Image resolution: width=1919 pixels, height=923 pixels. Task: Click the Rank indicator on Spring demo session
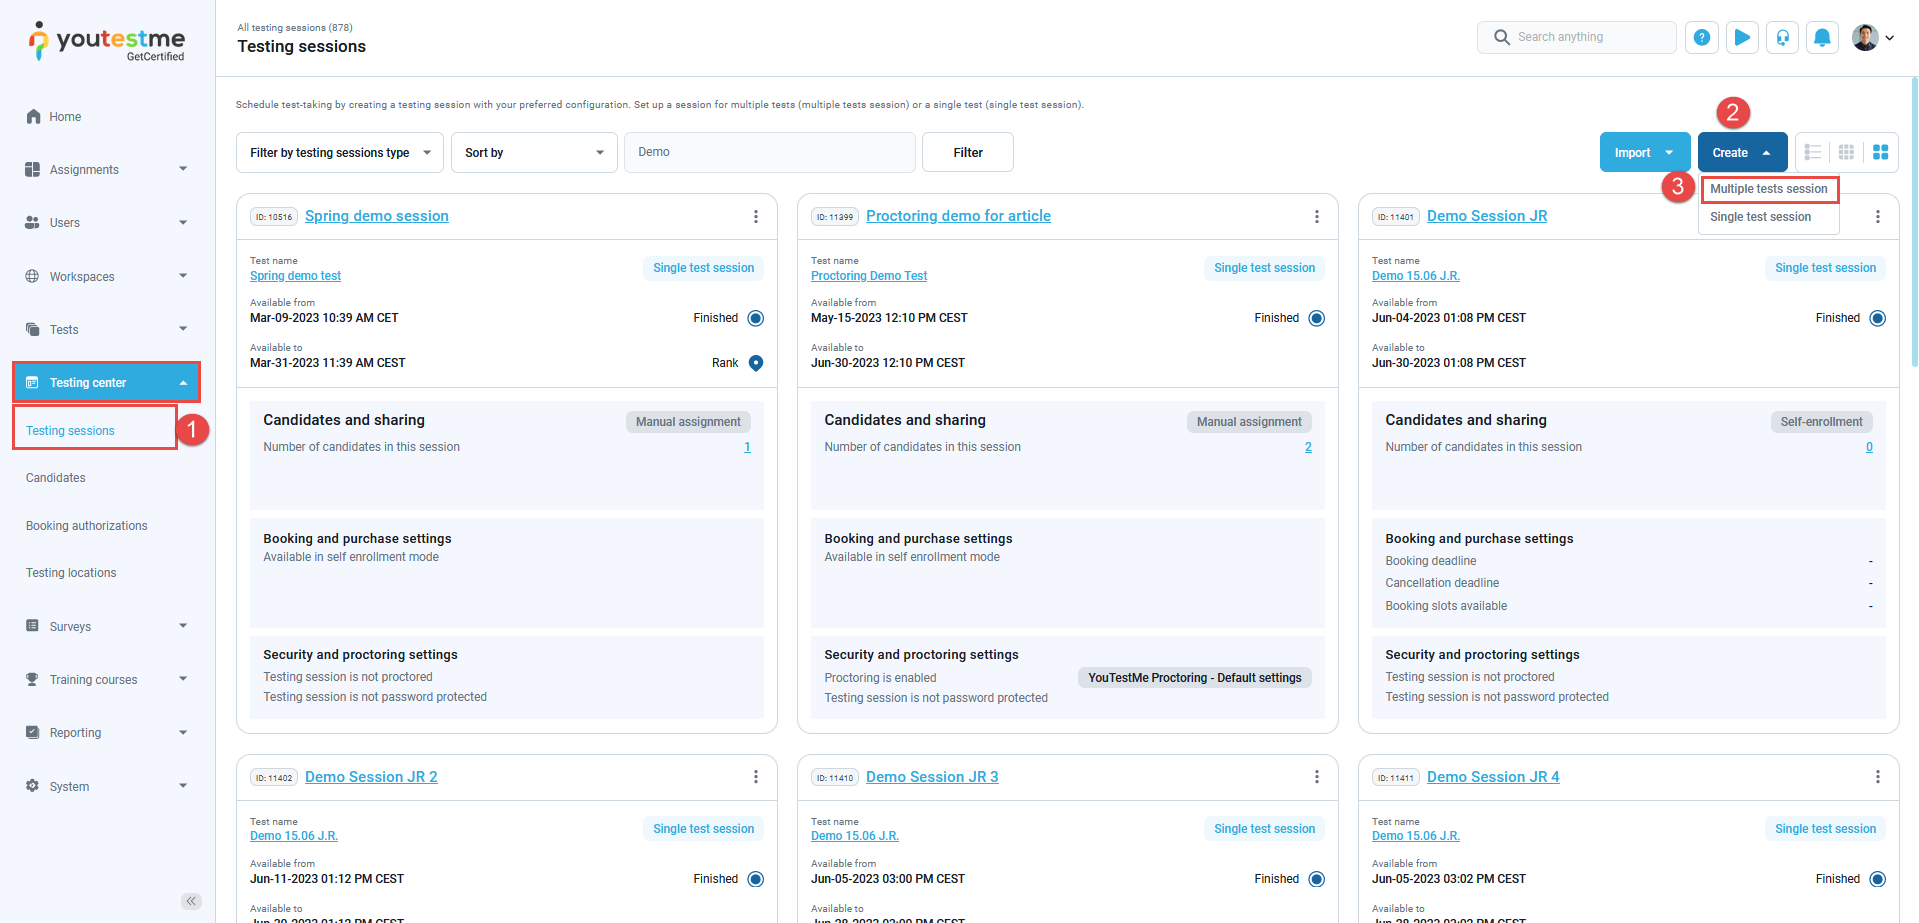tap(756, 363)
